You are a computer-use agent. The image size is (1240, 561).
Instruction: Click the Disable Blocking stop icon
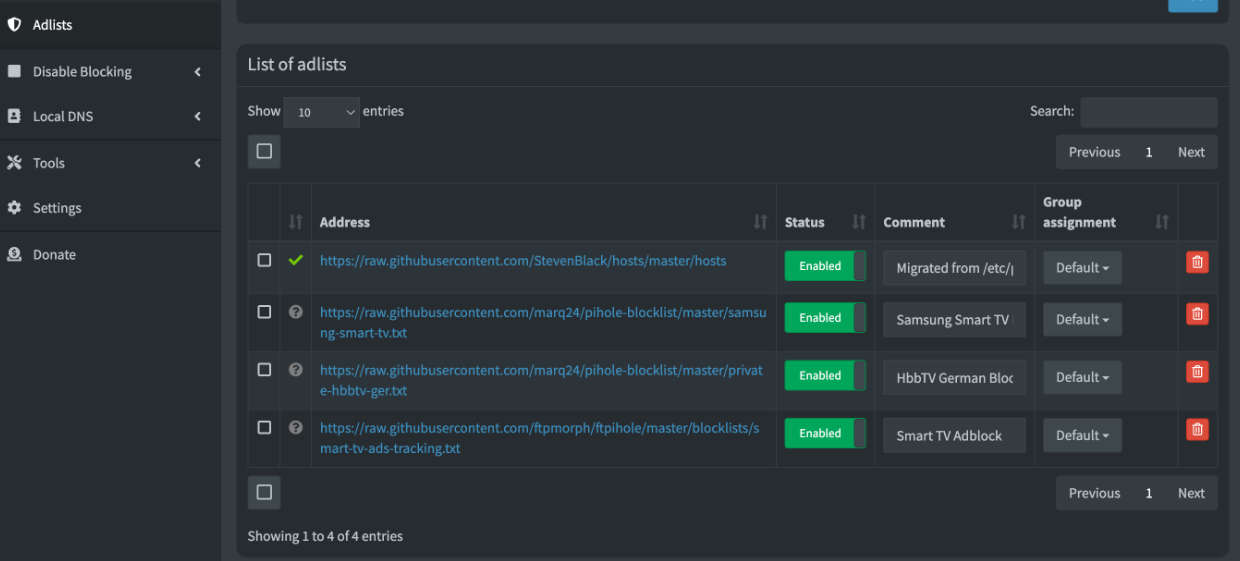click(x=14, y=71)
